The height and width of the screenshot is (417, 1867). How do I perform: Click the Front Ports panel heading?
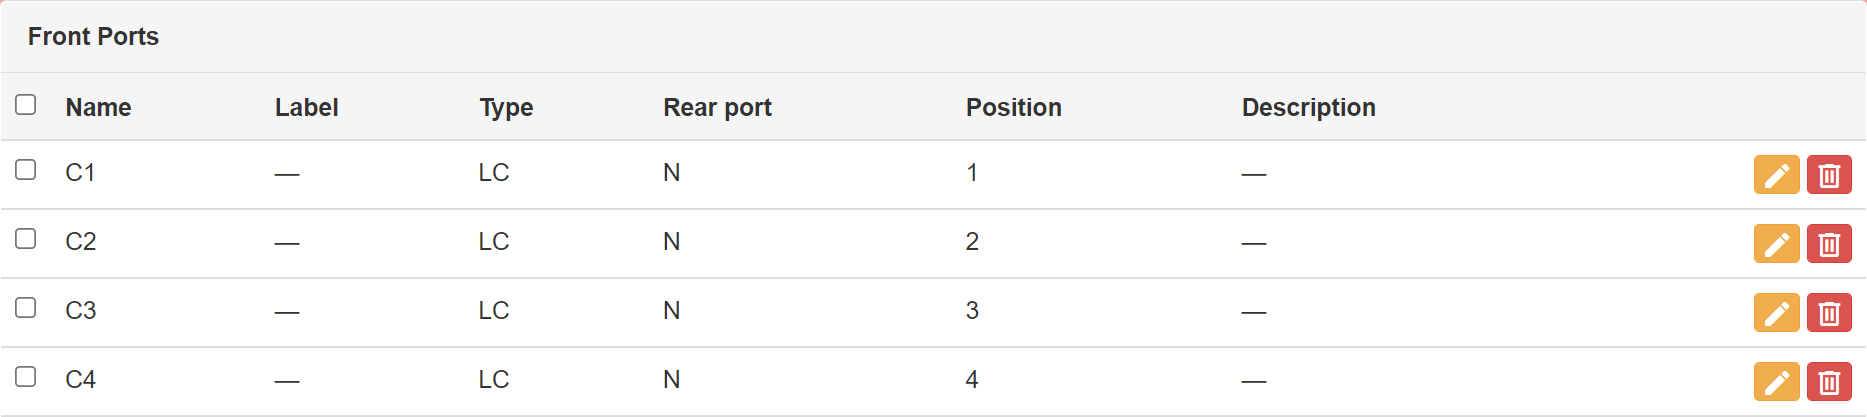(x=93, y=36)
